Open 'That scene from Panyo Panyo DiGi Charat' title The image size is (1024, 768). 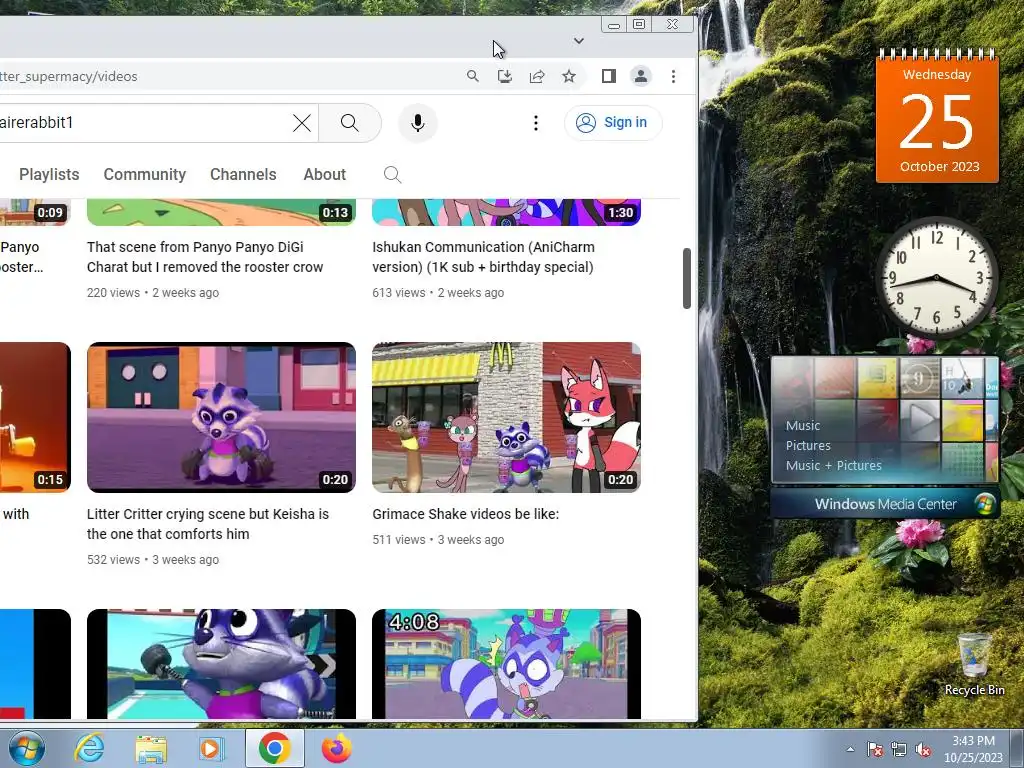pyautogui.click(x=205, y=257)
